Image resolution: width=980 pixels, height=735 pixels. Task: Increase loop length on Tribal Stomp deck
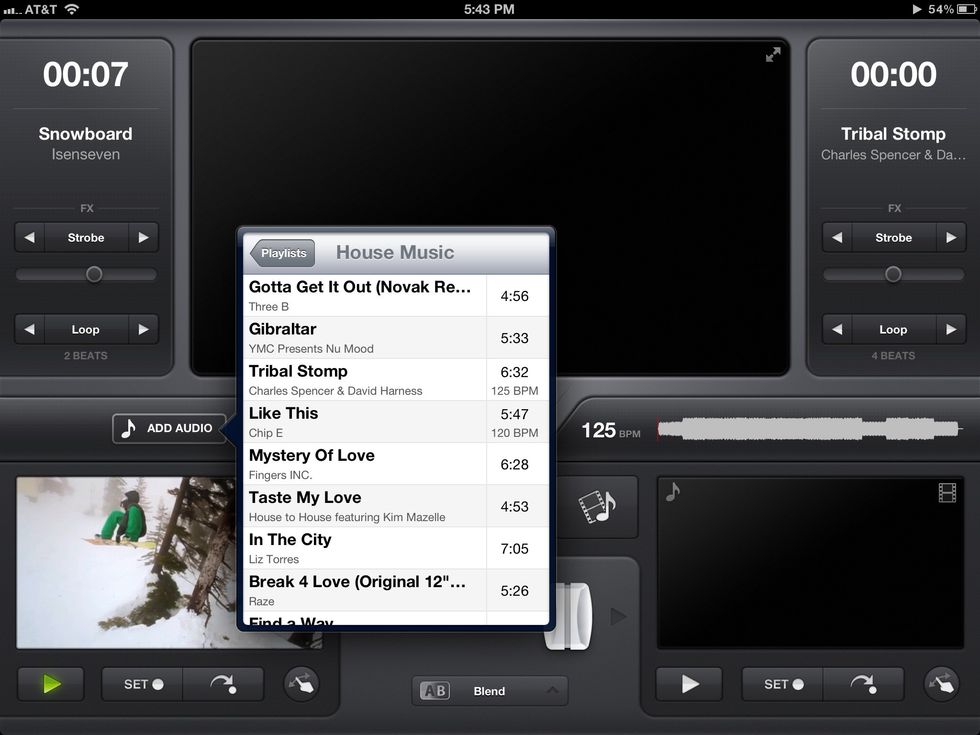(x=951, y=329)
